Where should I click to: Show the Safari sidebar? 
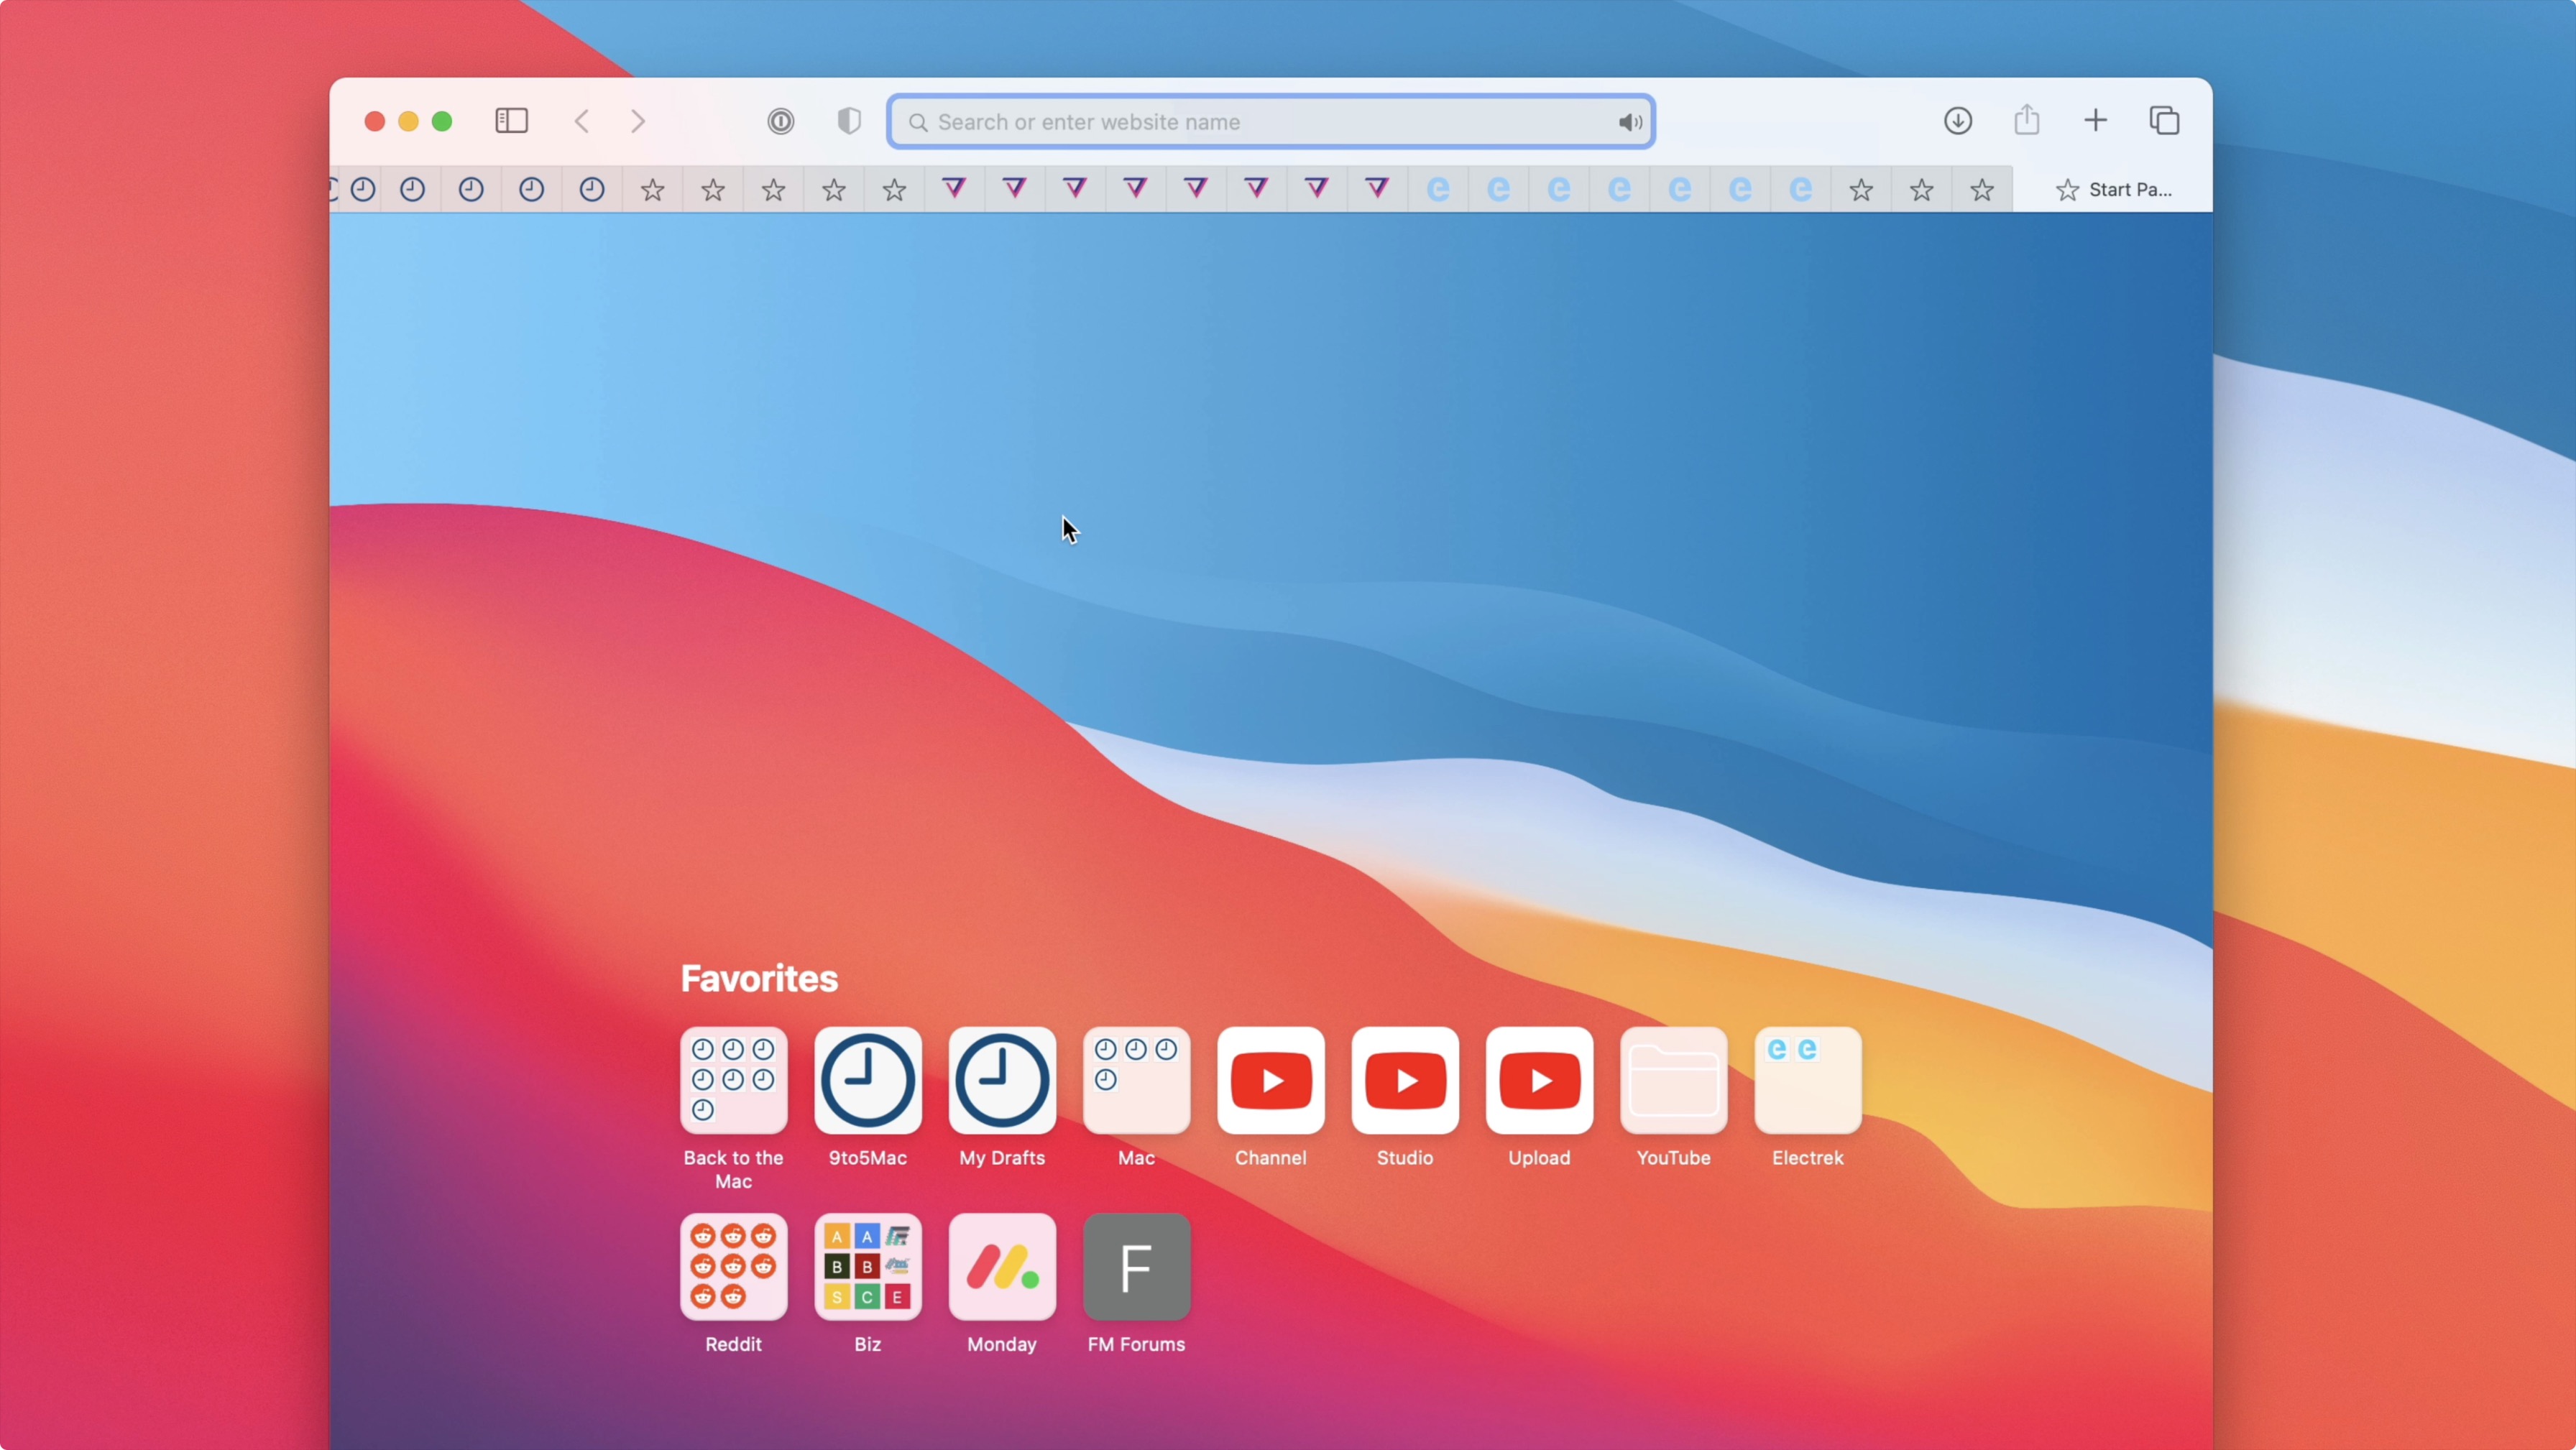(x=511, y=121)
